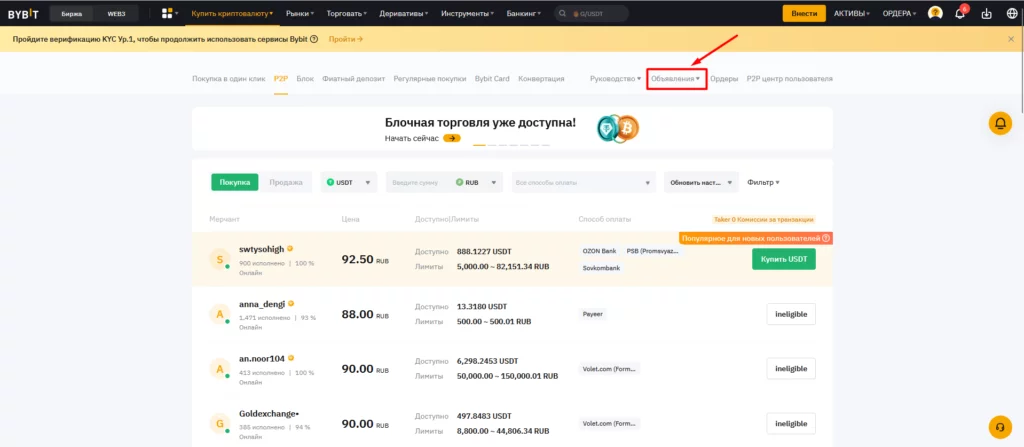Click ineligible button for anna_dengi

(x=791, y=314)
